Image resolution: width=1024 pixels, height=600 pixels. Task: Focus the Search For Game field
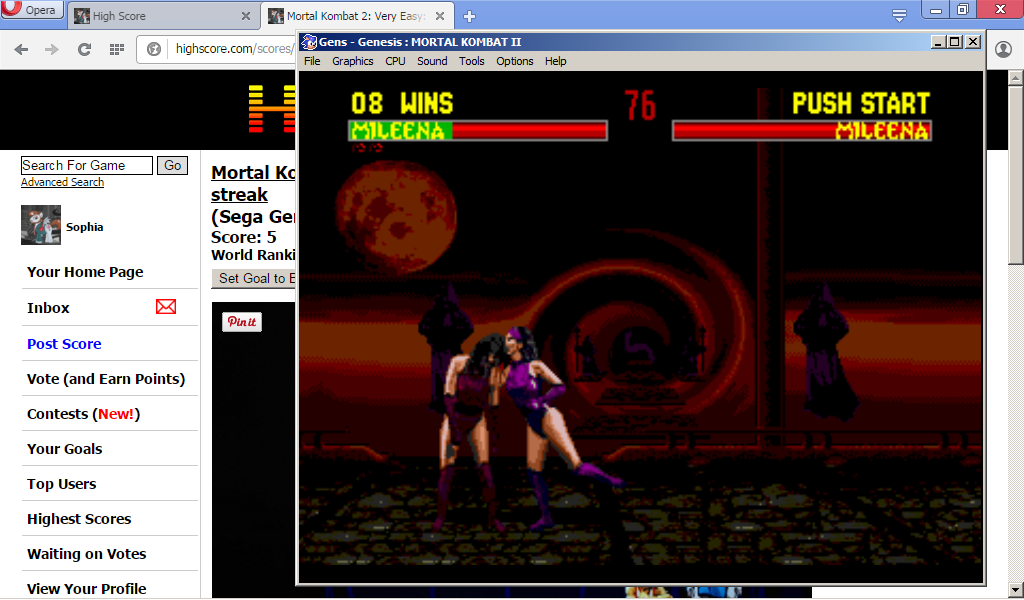(x=86, y=165)
